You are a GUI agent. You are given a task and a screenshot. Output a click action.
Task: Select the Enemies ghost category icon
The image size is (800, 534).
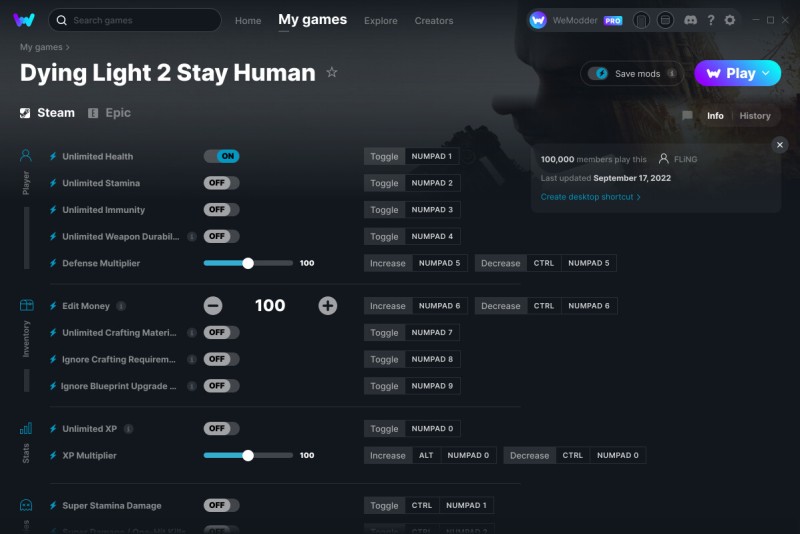[x=26, y=505]
